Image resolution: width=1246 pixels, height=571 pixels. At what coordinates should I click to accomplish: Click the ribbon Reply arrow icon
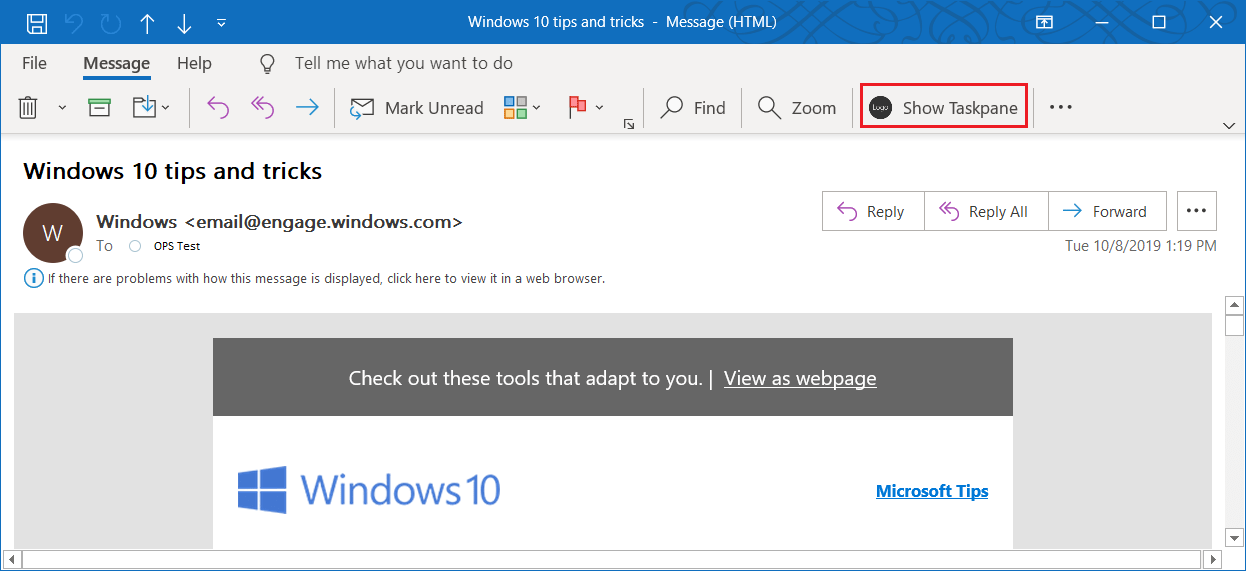[x=218, y=107]
